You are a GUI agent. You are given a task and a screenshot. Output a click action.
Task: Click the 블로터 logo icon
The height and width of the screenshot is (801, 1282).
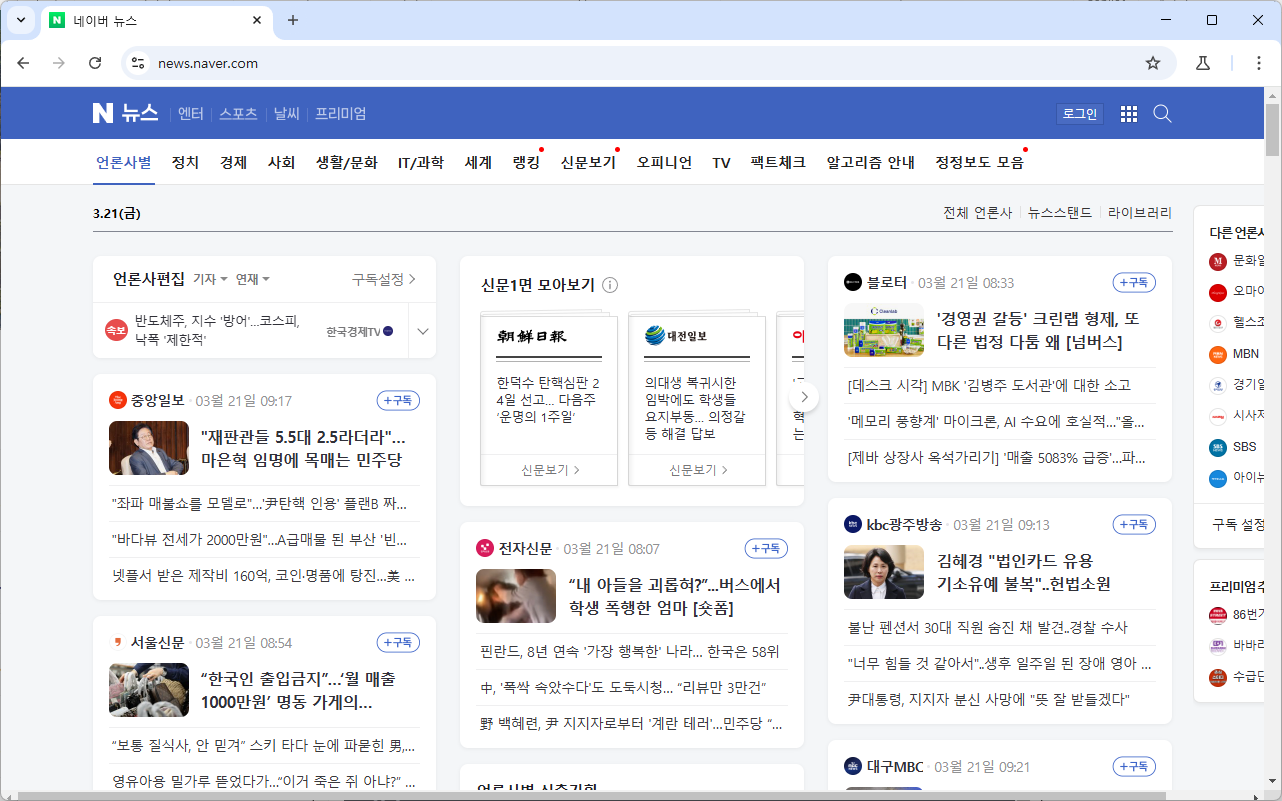click(853, 282)
